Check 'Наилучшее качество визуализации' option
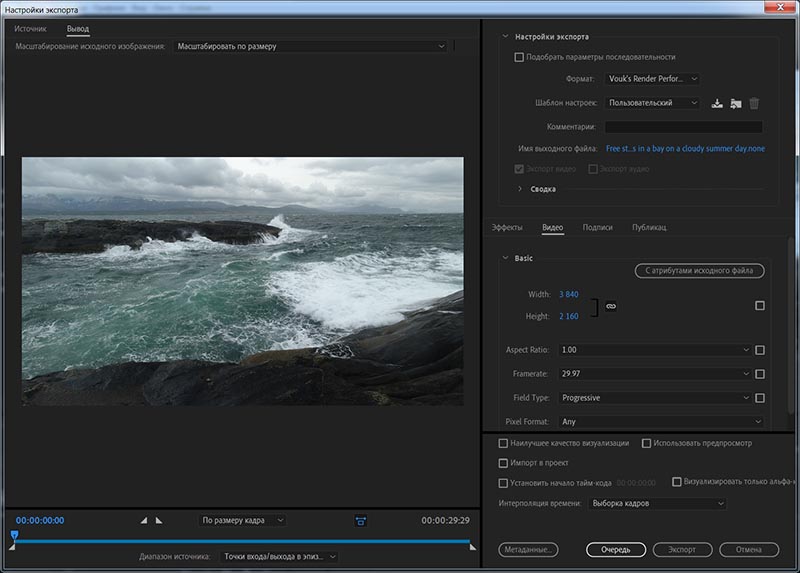800x573 pixels. (503, 443)
